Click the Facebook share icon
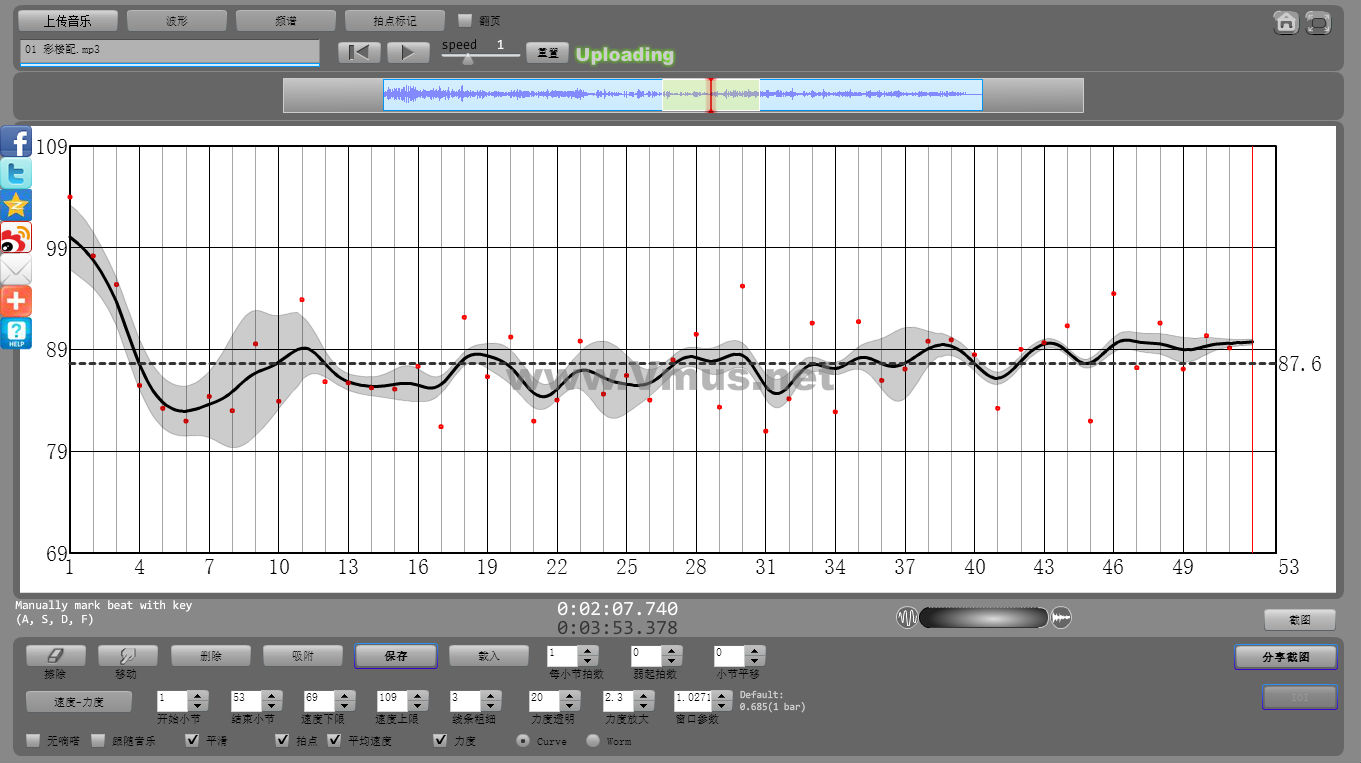1361x763 pixels. [16, 141]
